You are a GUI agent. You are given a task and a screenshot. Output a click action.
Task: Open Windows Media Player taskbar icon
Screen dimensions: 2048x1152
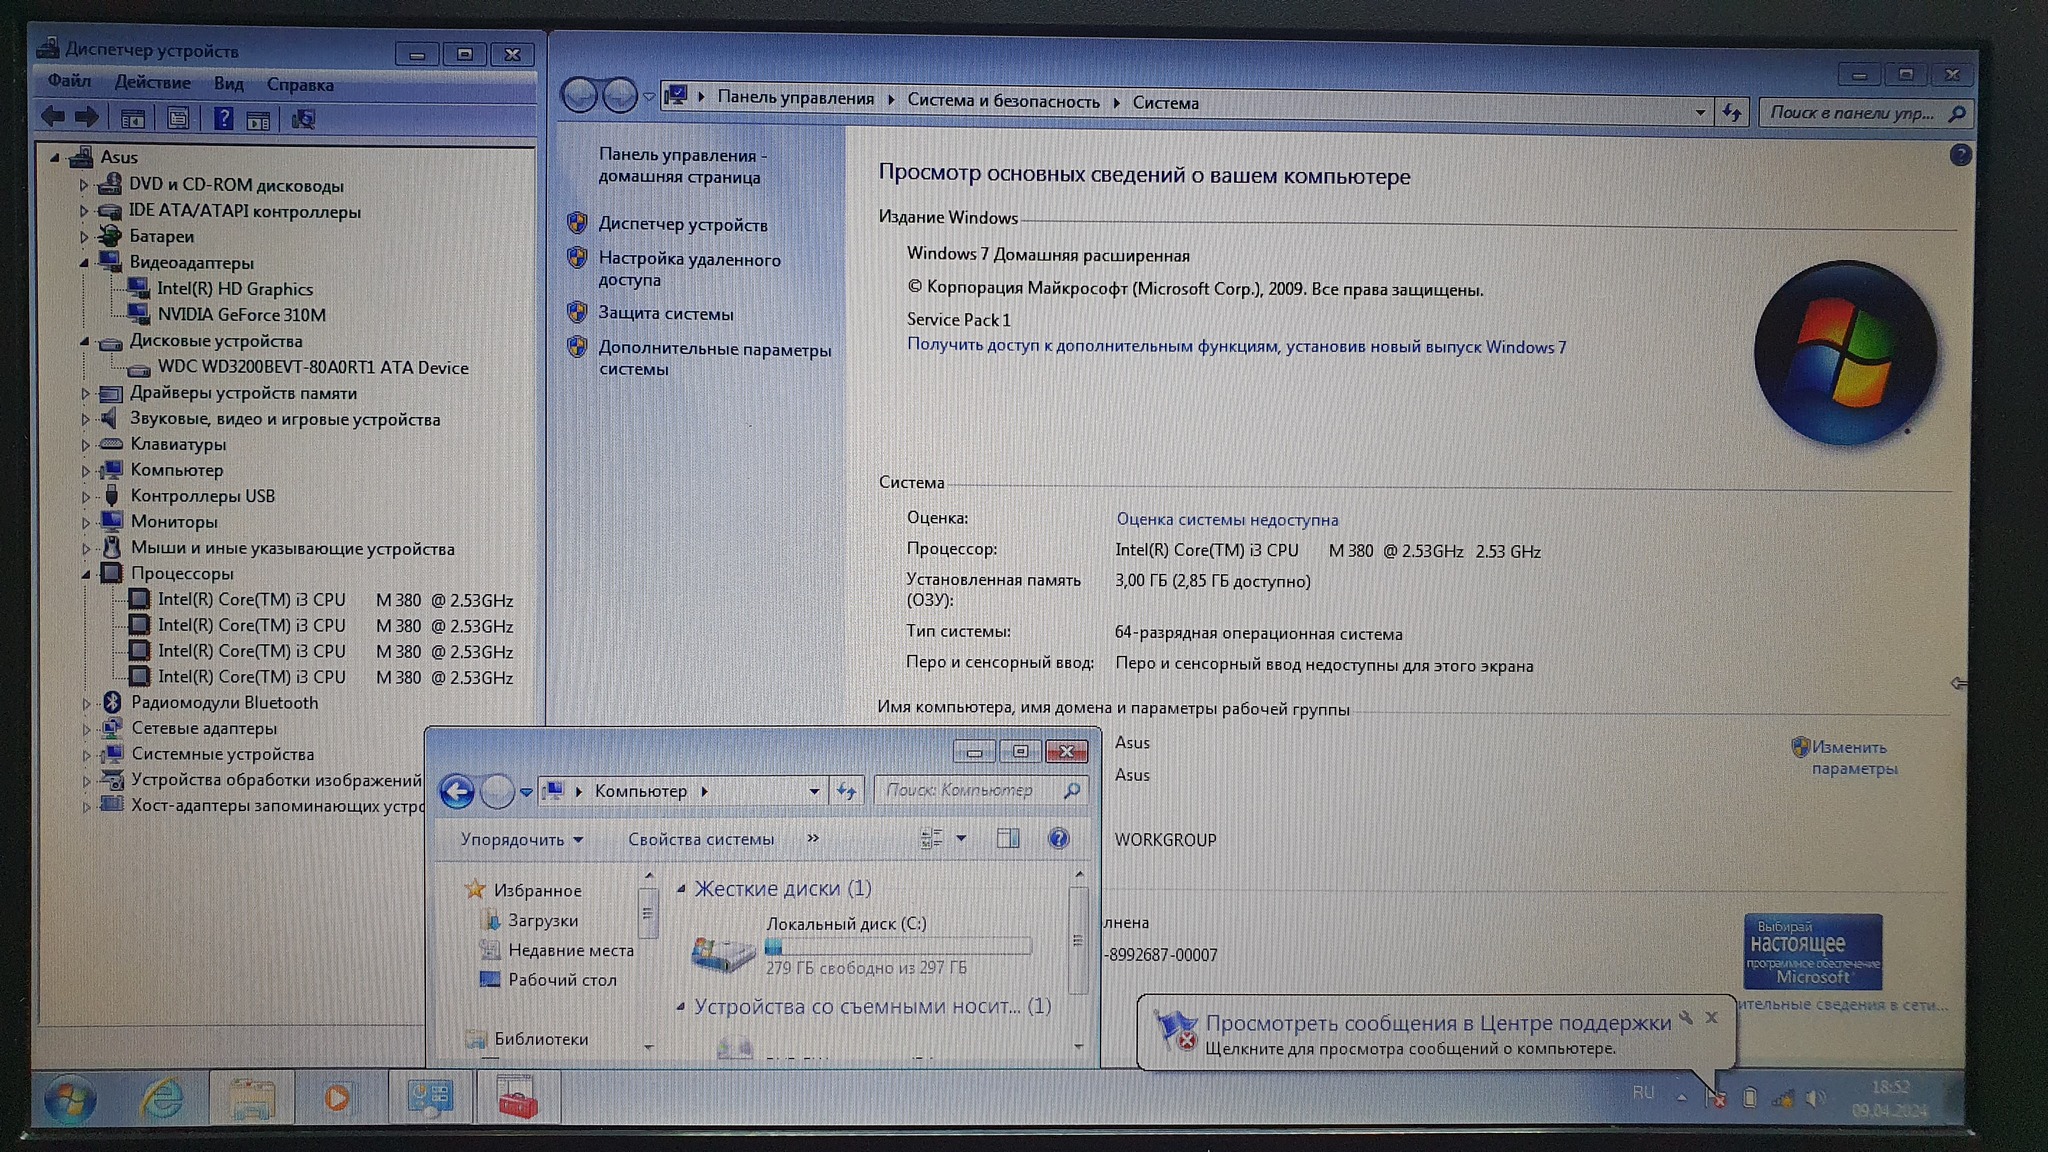point(337,1098)
